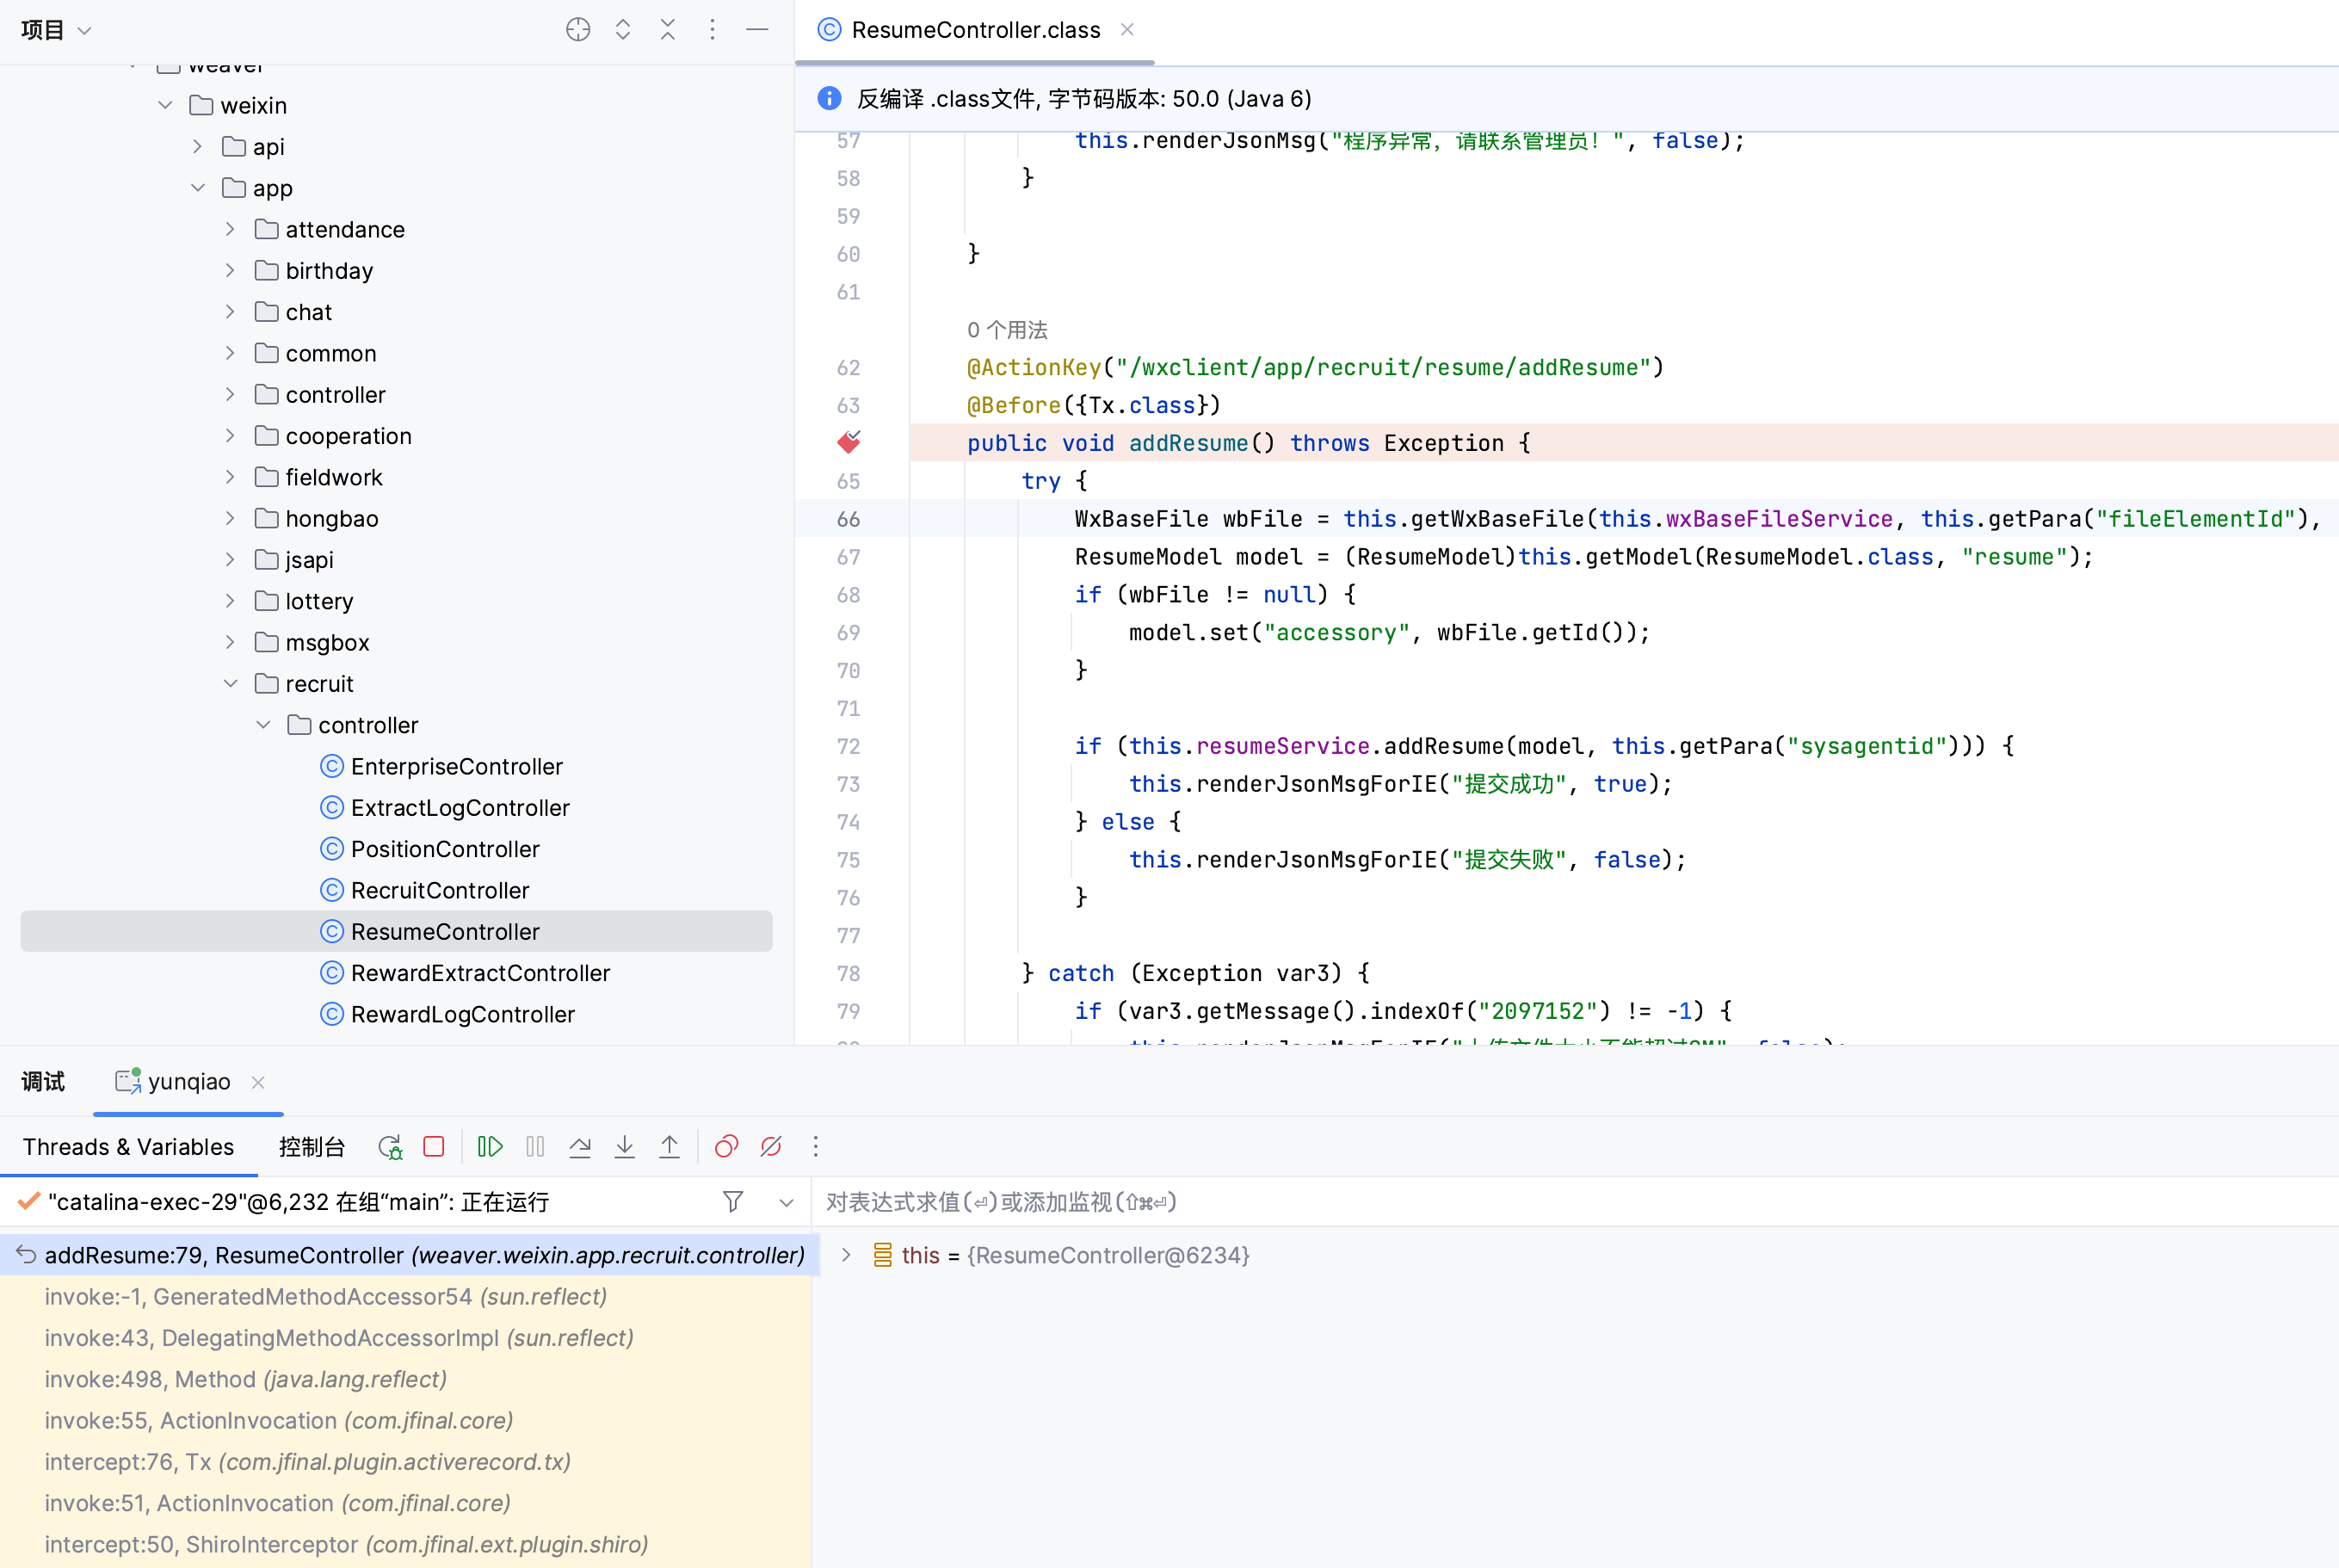The width and height of the screenshot is (2339, 1568).
Task: Expand the attendance folder
Action: (231, 230)
